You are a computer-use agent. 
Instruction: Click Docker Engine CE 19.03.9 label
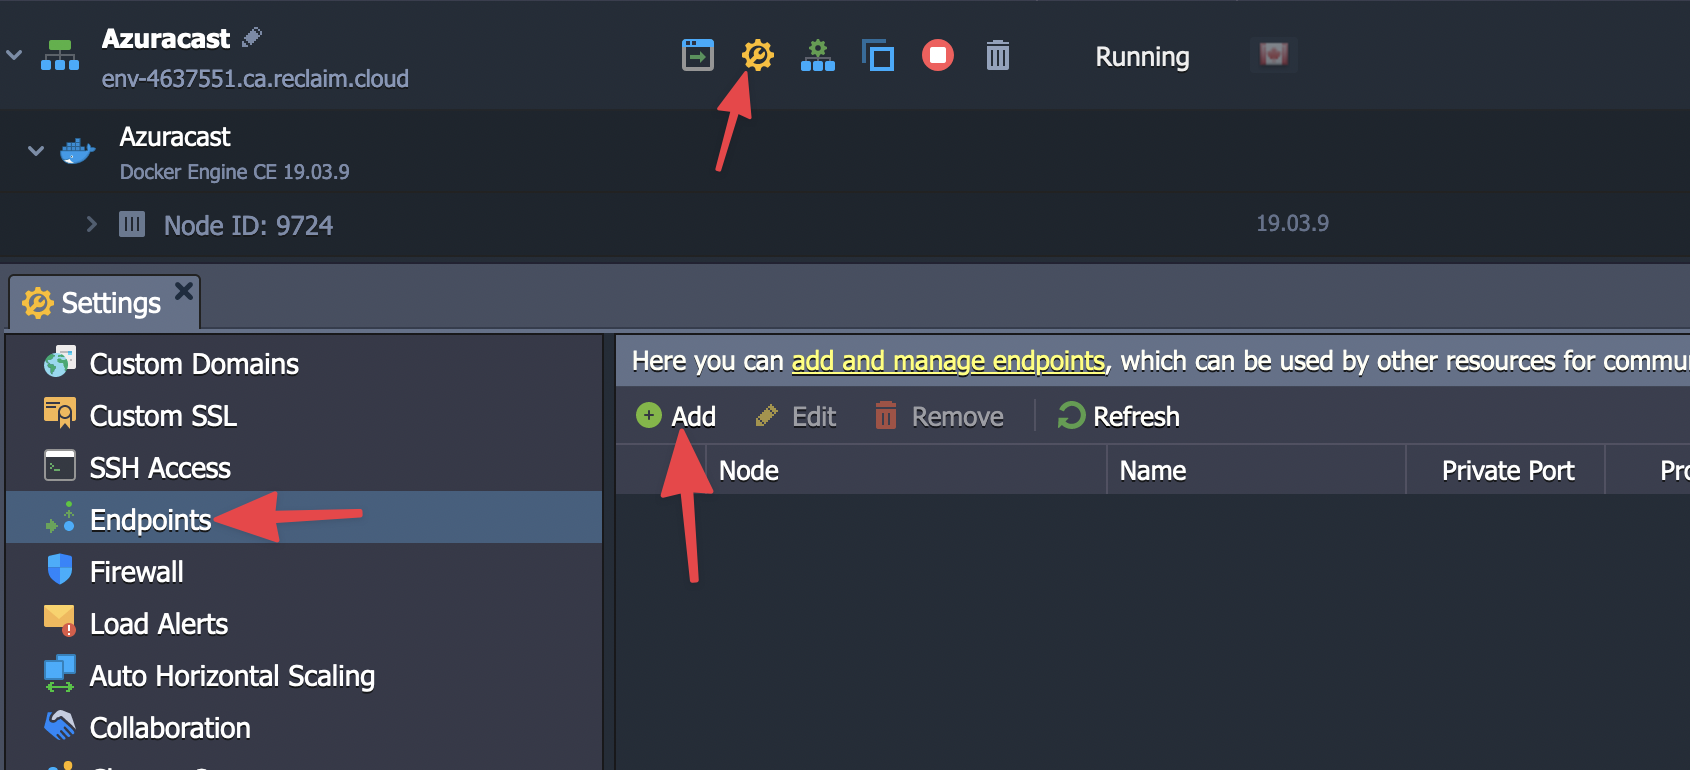pos(235,172)
